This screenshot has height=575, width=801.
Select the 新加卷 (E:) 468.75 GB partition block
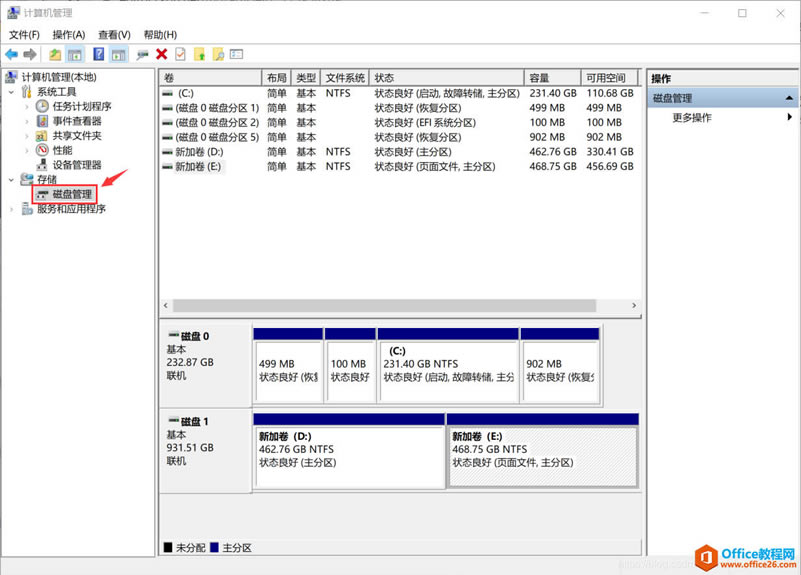click(x=543, y=451)
